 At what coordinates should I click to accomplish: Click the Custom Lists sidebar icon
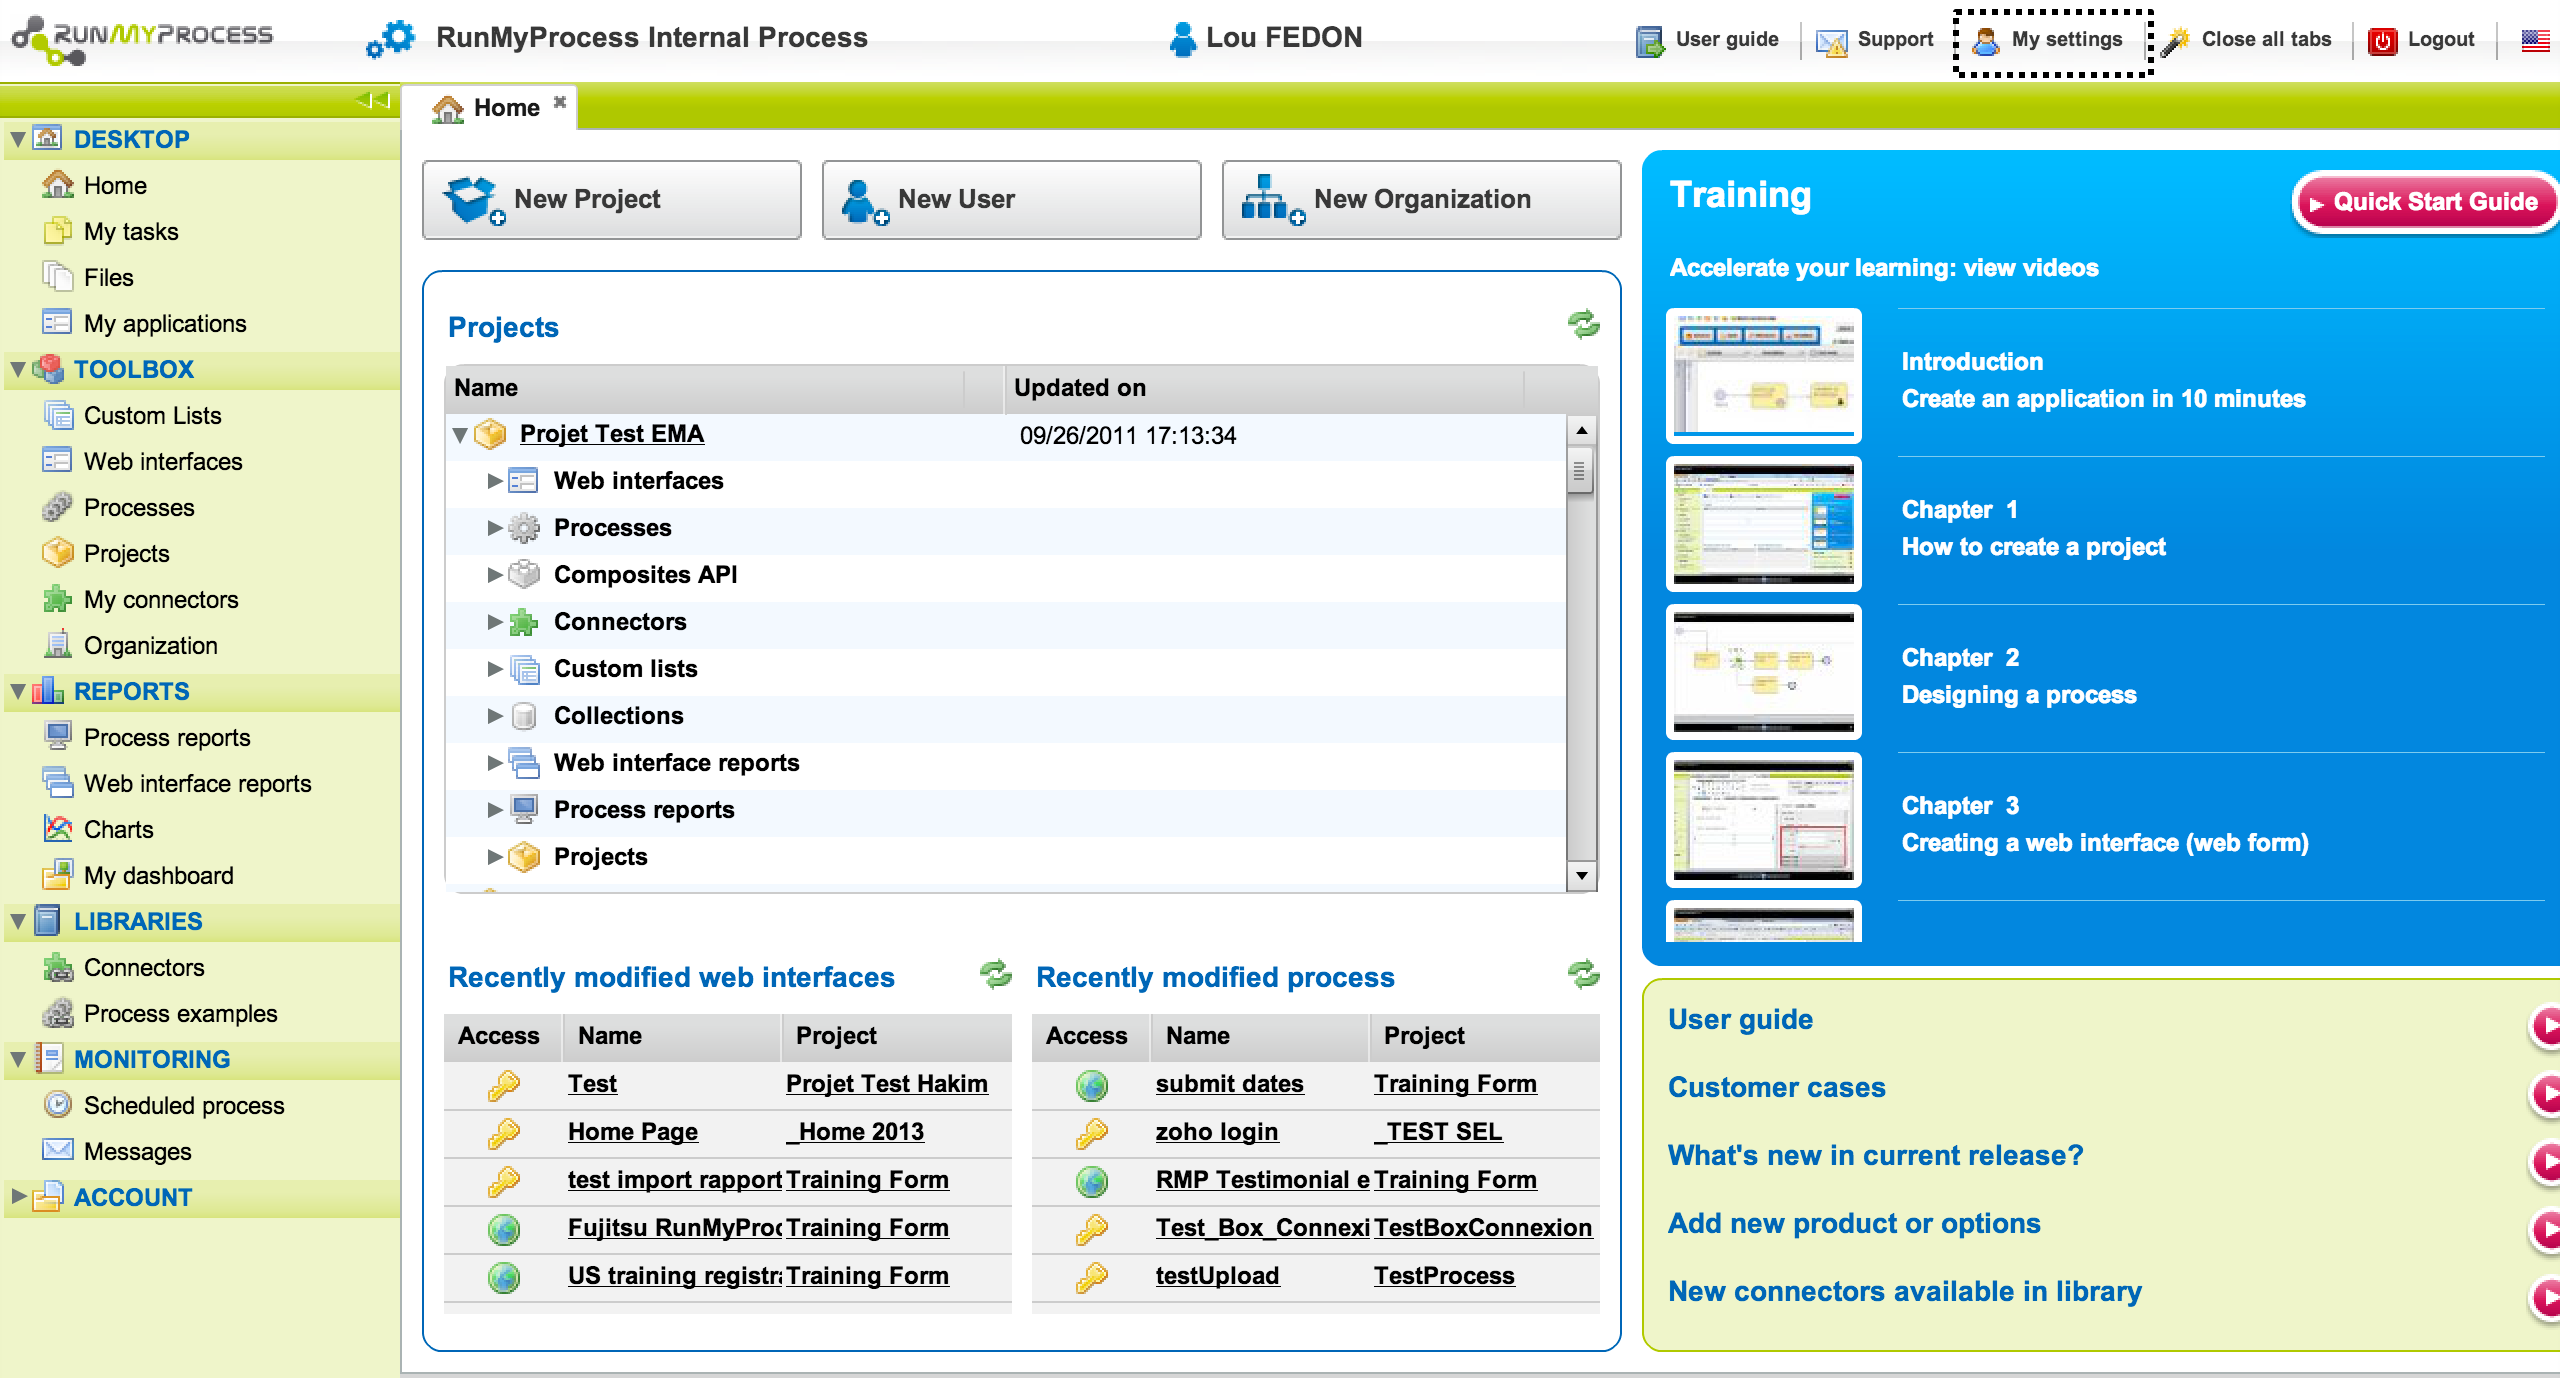pos(58,415)
